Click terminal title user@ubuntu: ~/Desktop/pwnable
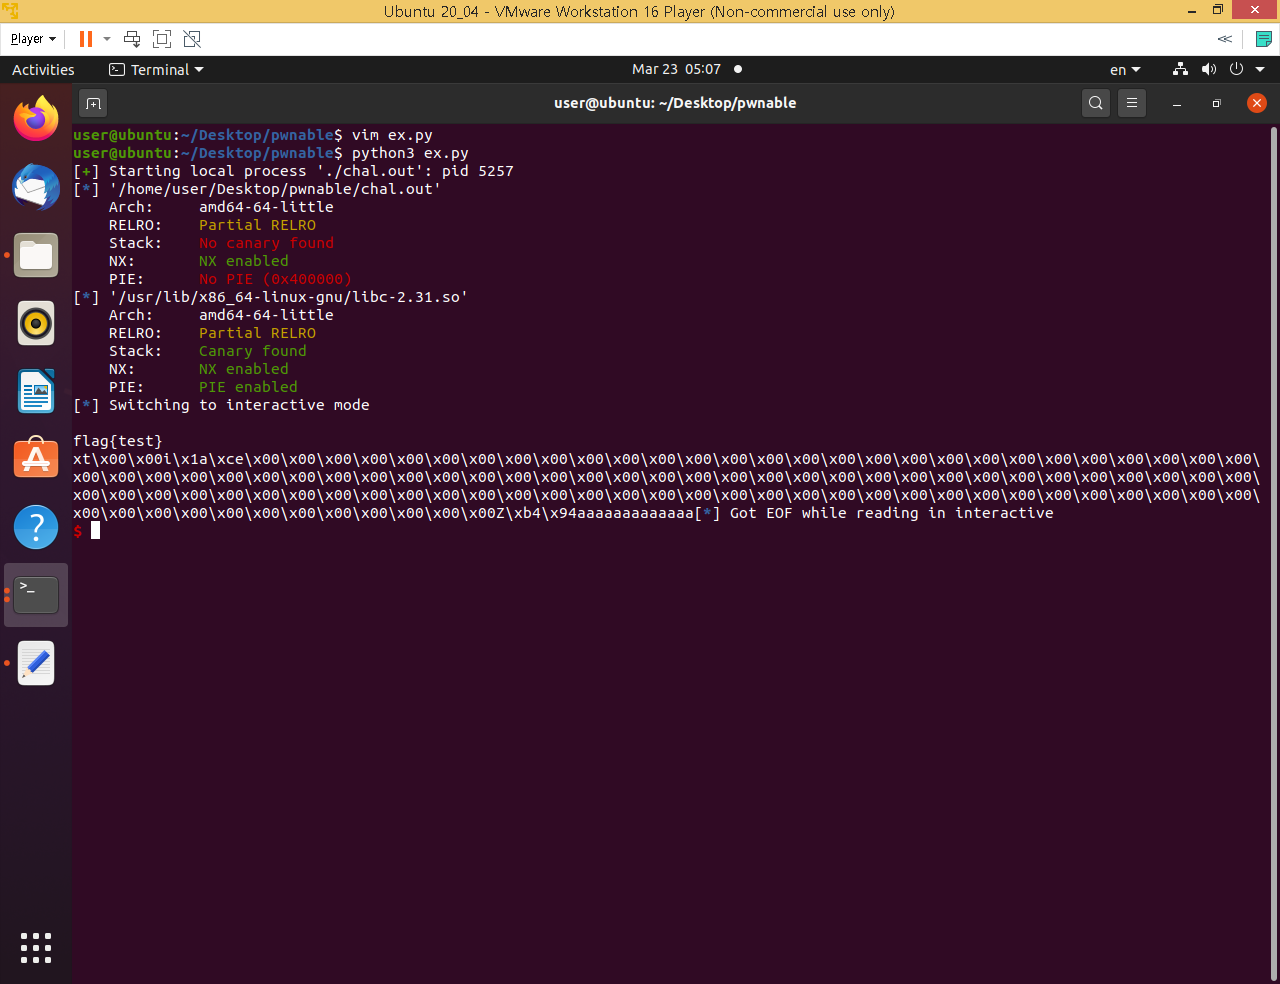Image resolution: width=1280 pixels, height=984 pixels. point(675,103)
